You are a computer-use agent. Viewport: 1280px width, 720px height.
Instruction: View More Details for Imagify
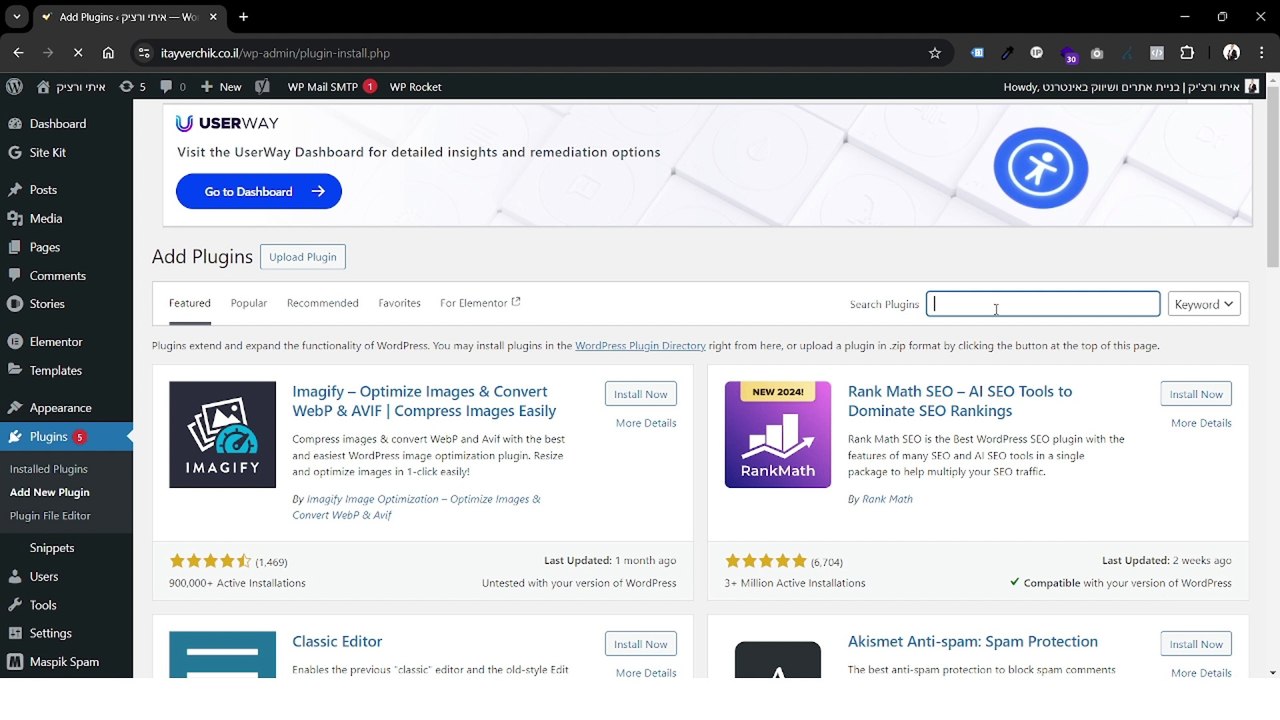click(x=646, y=423)
